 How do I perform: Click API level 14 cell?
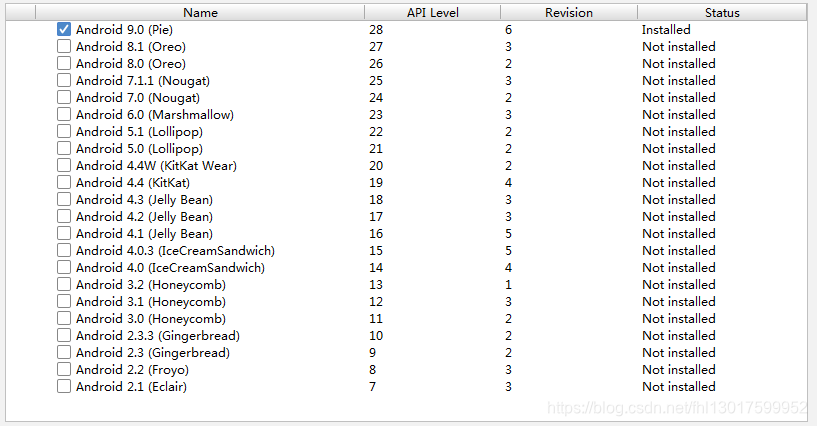(376, 268)
